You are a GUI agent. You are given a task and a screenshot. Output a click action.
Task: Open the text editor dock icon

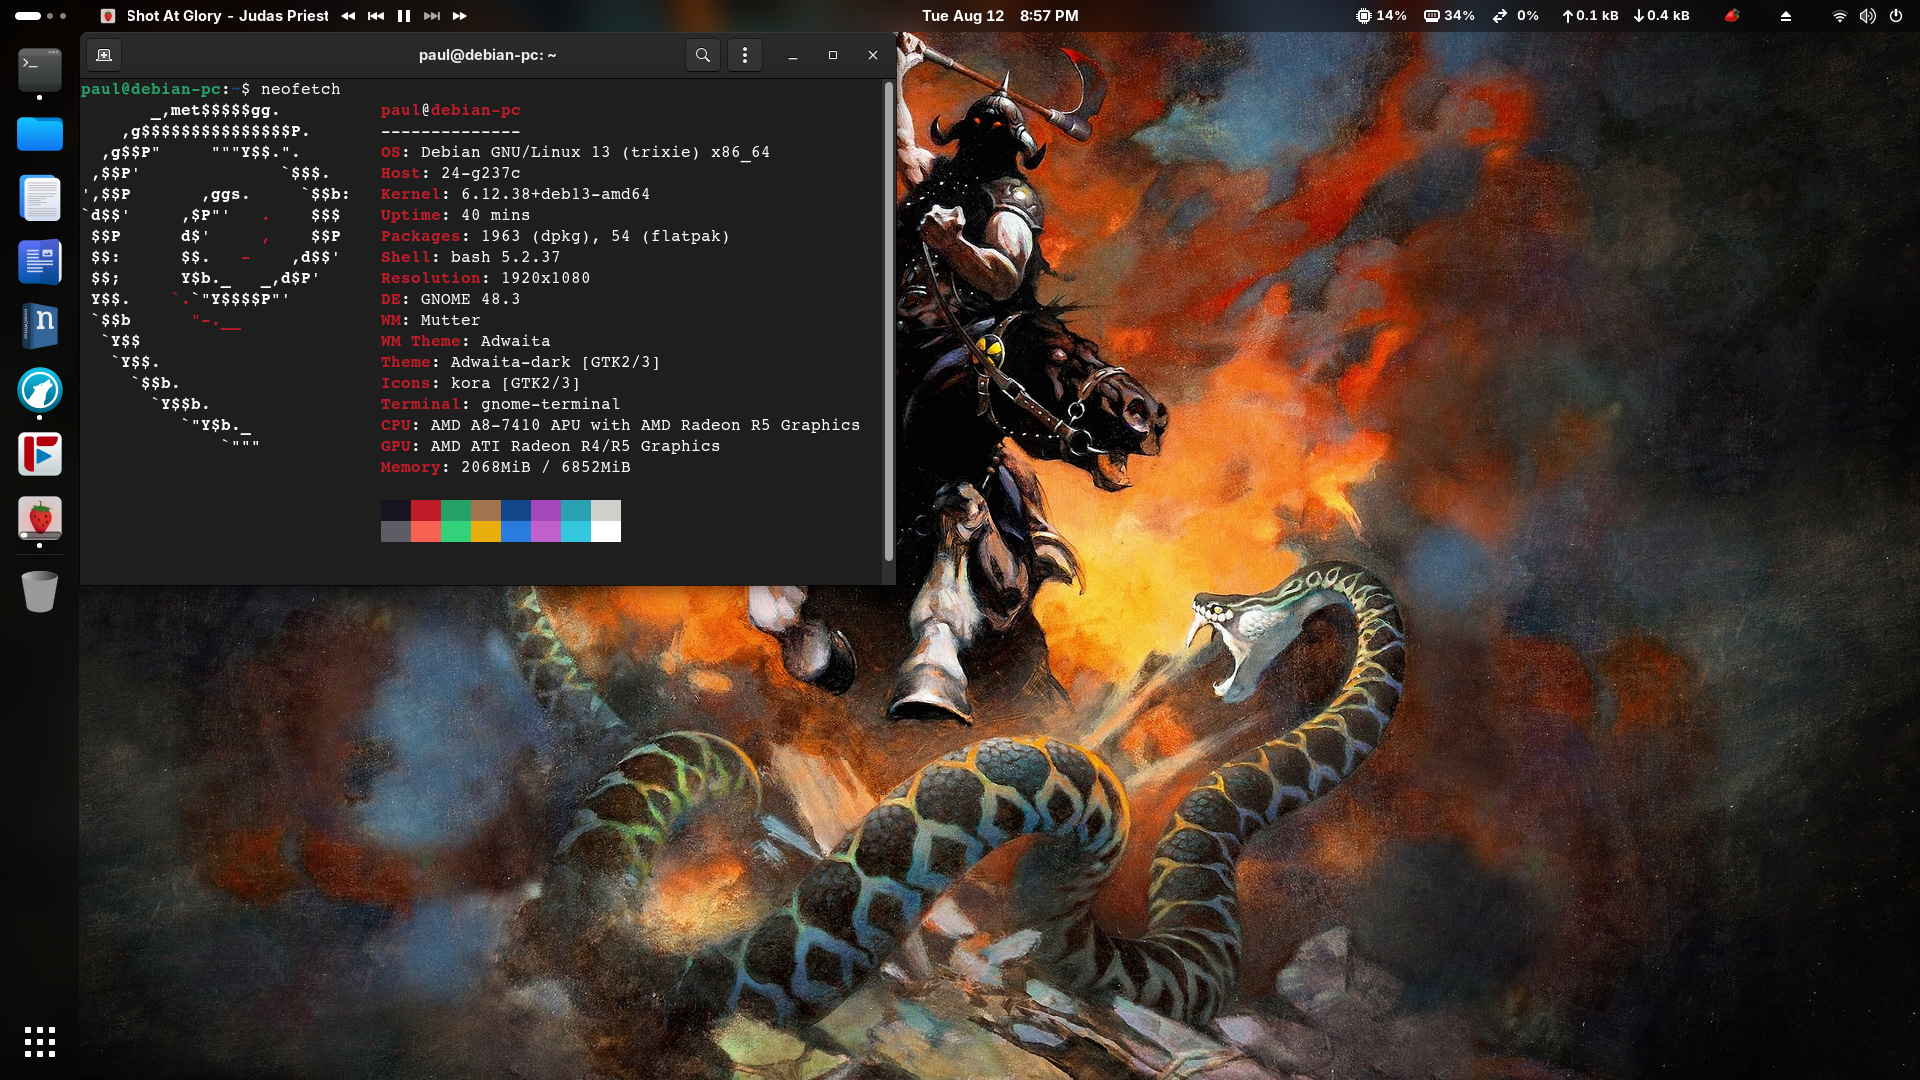coord(40,198)
